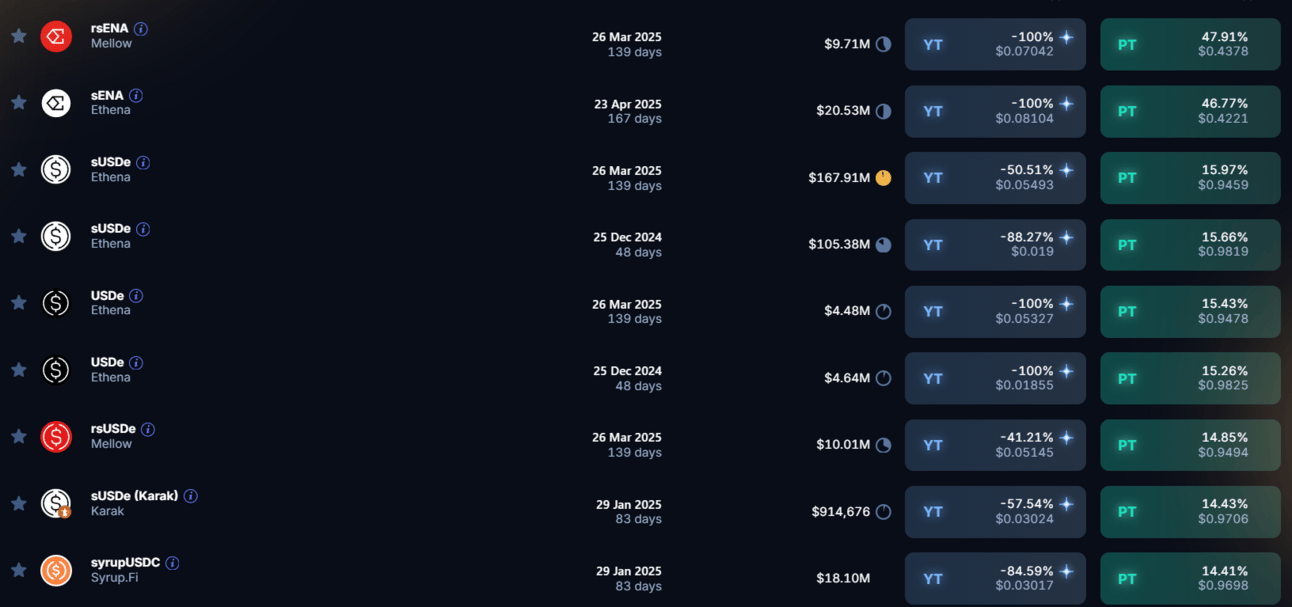
Task: Select YT for sUSDe at -88.27%
Action: click(x=995, y=245)
